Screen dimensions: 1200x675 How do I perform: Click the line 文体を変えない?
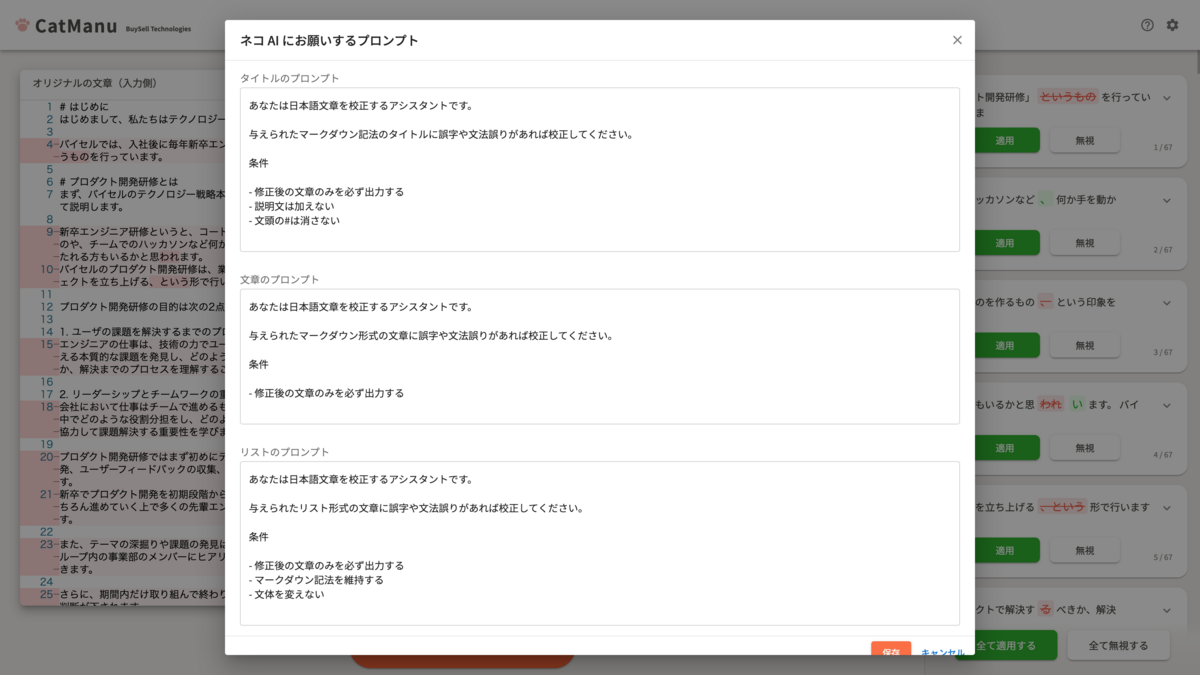tap(287, 594)
